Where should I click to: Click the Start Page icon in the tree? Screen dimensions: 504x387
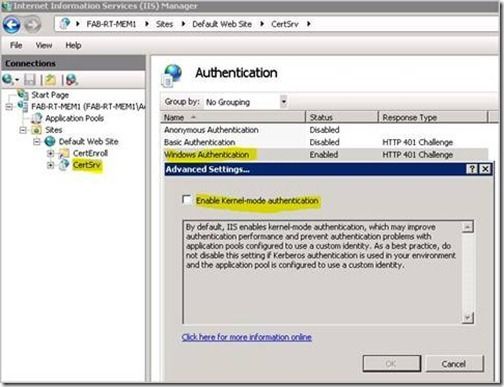pyautogui.click(x=23, y=94)
